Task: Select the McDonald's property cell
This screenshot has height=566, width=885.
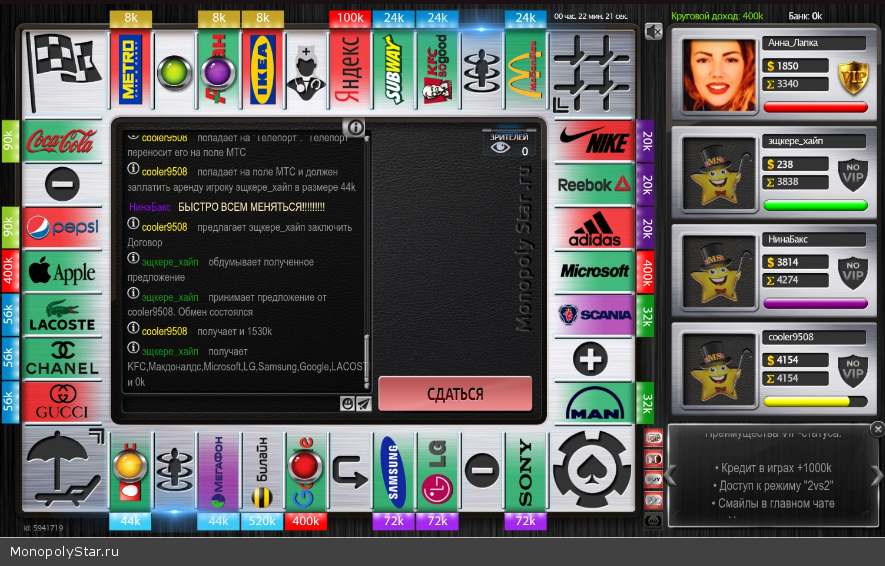Action: (526, 69)
